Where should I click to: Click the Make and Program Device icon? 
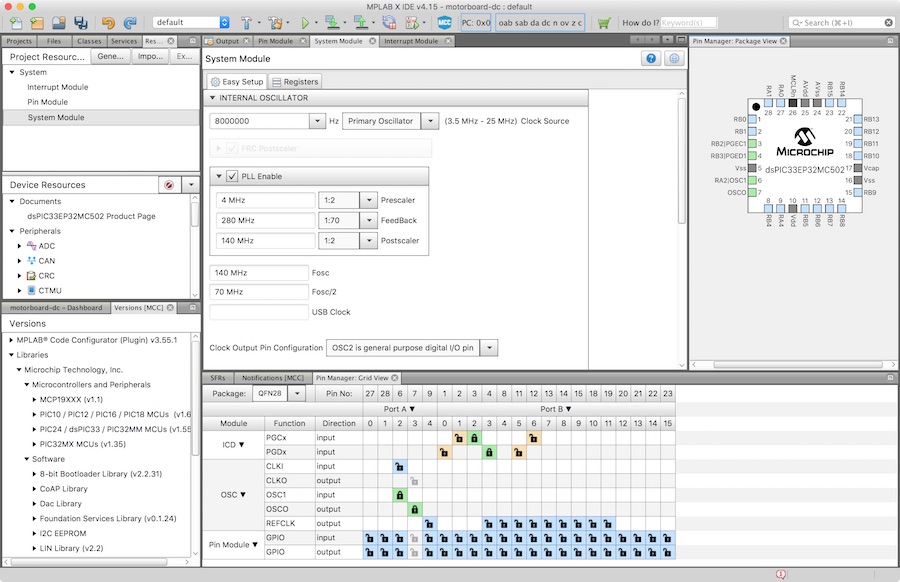point(332,22)
